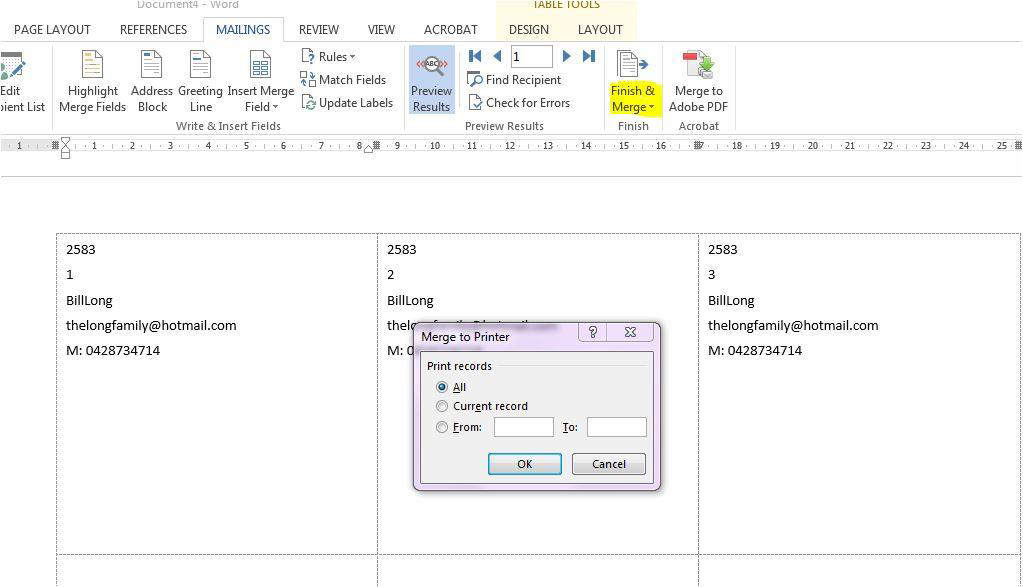The height and width of the screenshot is (587, 1023).
Task: Choose Current record radio option
Action: 442,406
